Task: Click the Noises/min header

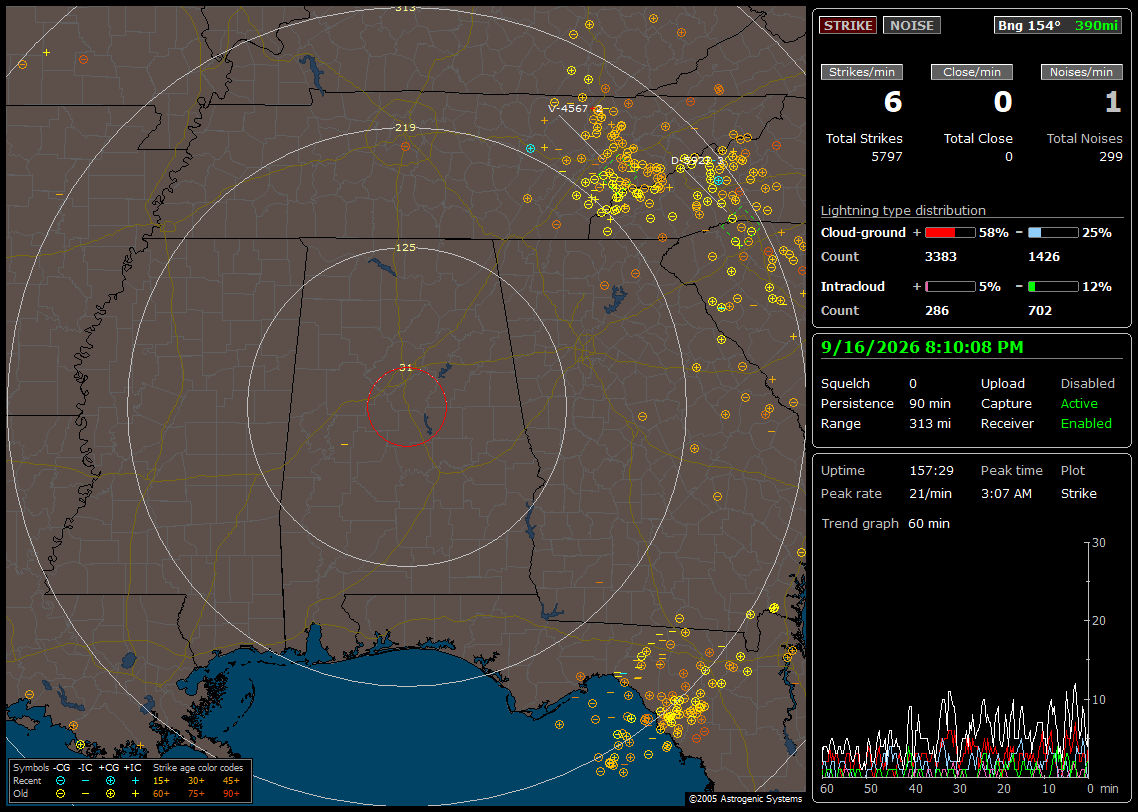Action: (1081, 72)
